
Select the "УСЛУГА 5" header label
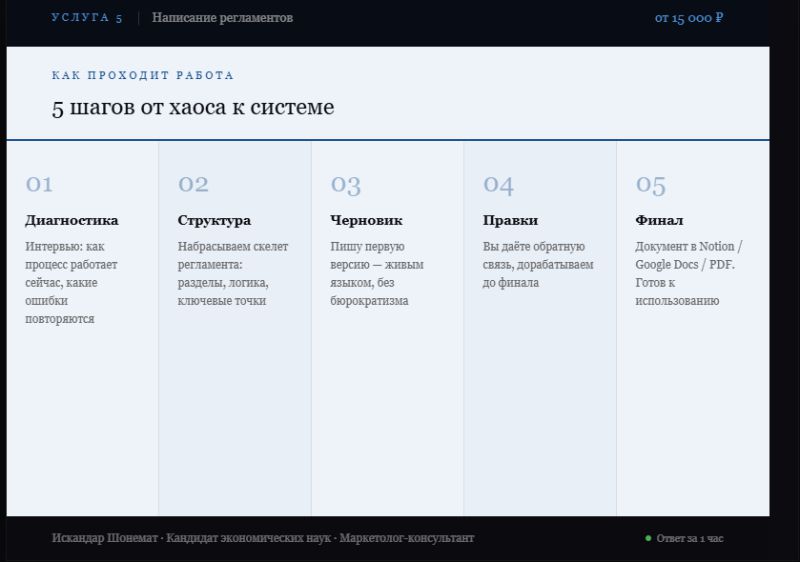(87, 18)
